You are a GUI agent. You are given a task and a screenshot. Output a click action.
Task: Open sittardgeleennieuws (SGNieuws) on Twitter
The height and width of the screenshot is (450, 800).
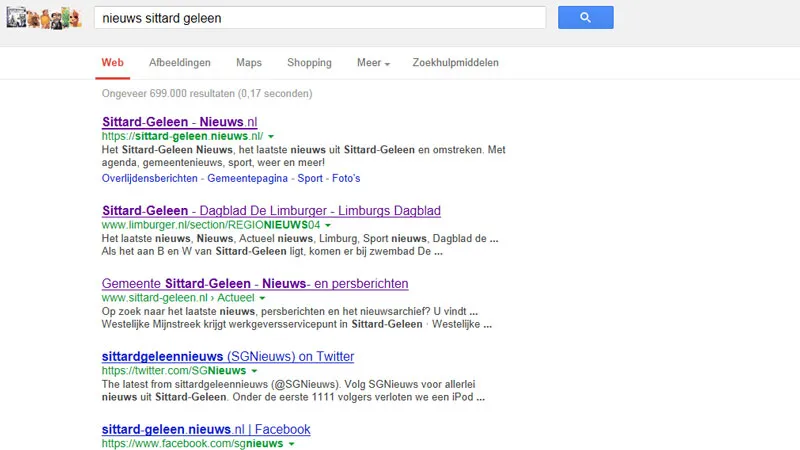228,357
